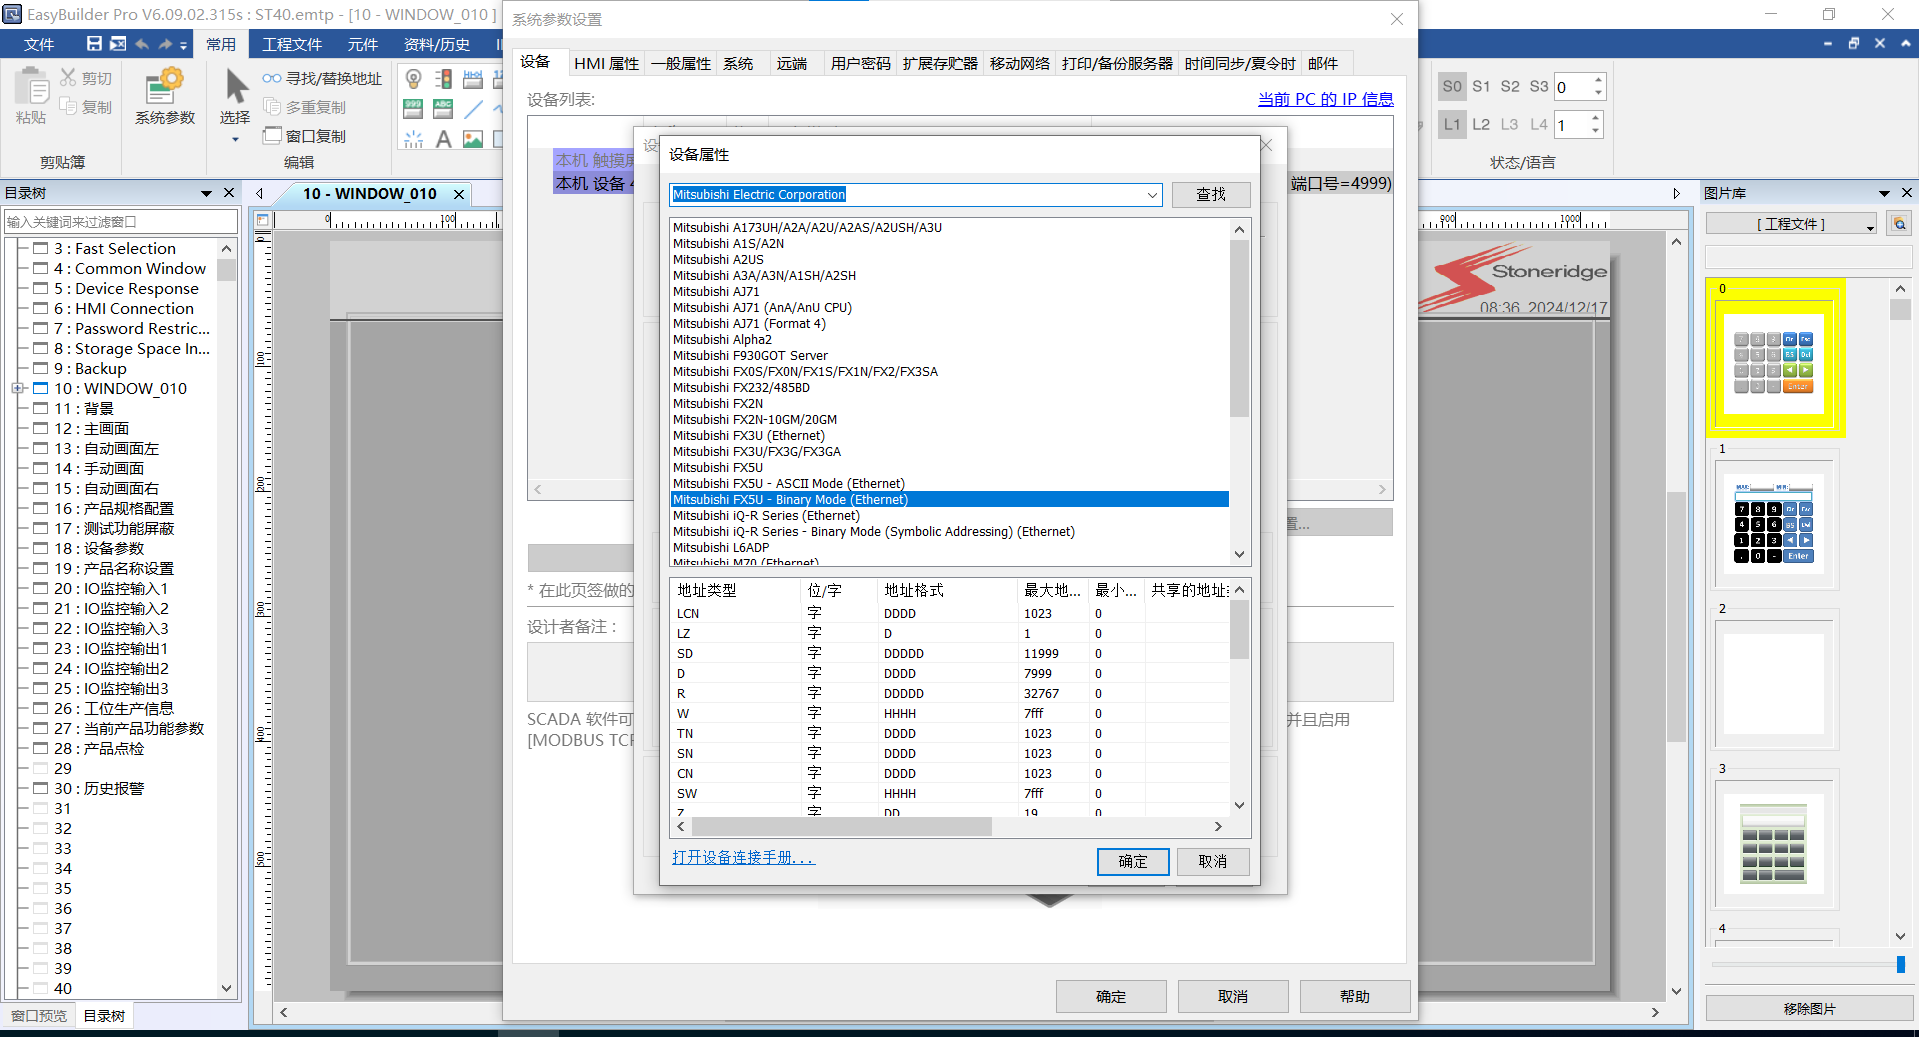
Task: Open the 打开设备连接手册 link
Action: click(743, 858)
